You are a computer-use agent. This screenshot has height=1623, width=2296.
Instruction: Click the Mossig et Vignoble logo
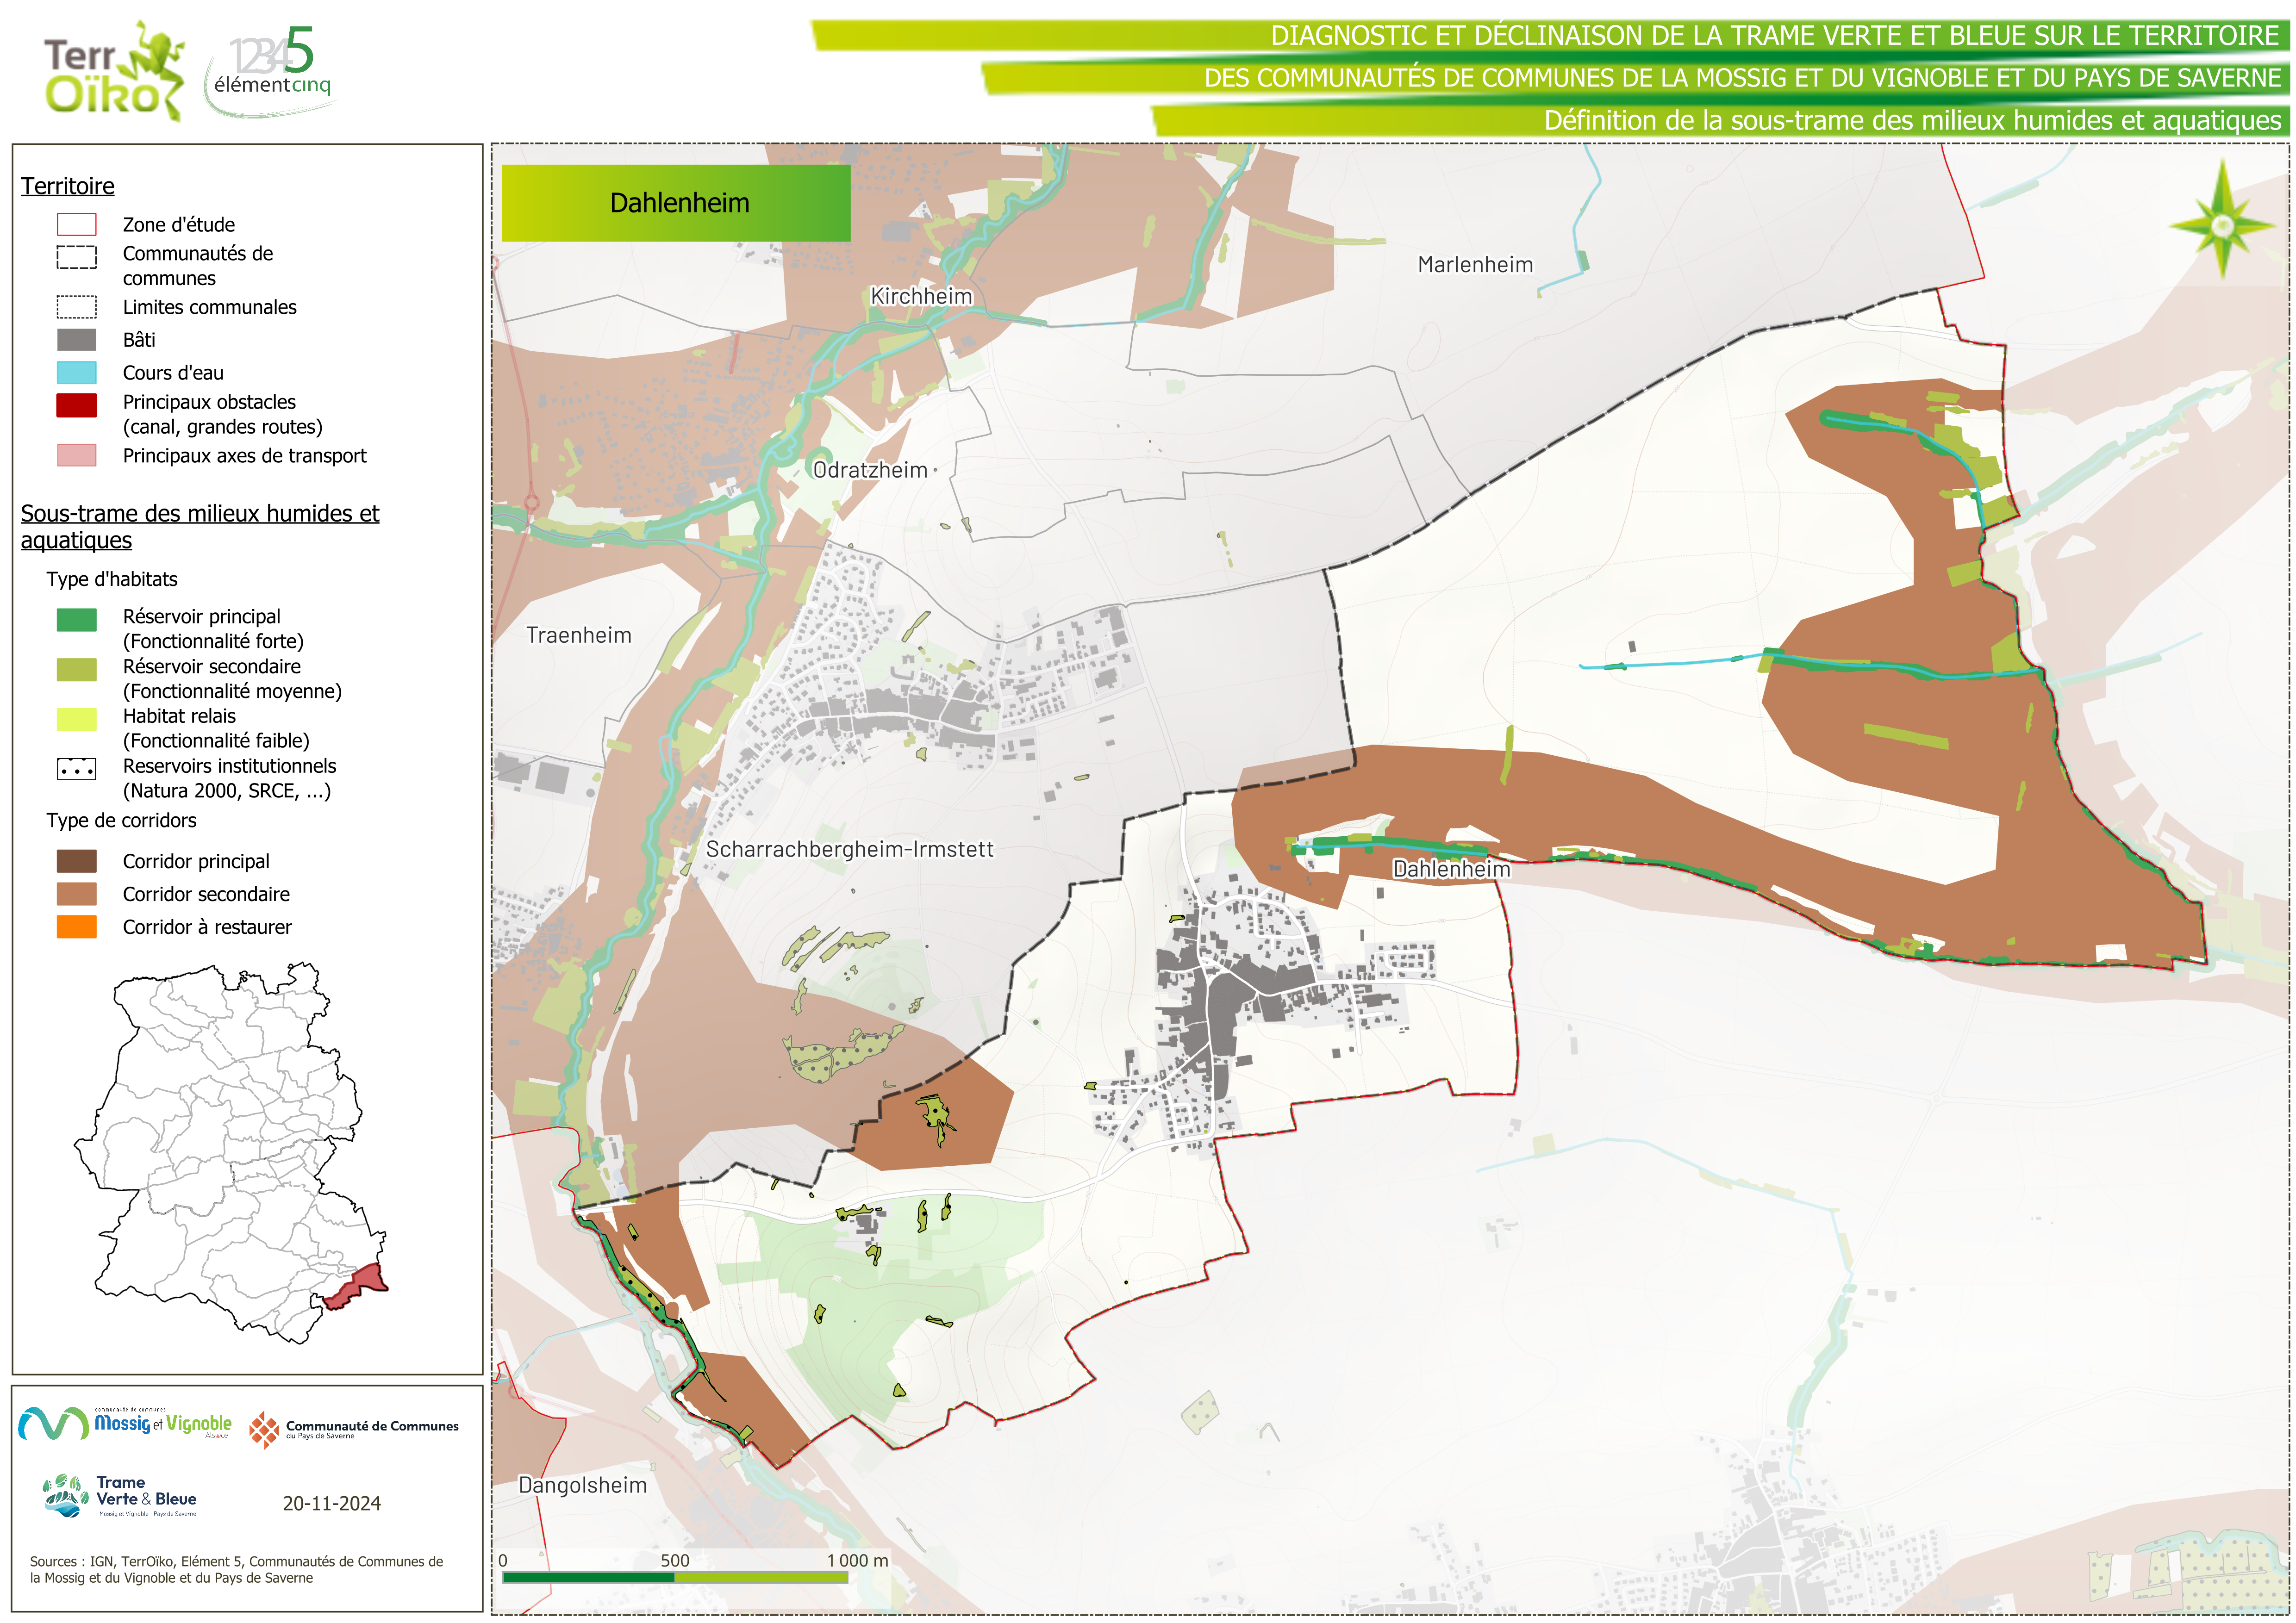click(125, 1423)
